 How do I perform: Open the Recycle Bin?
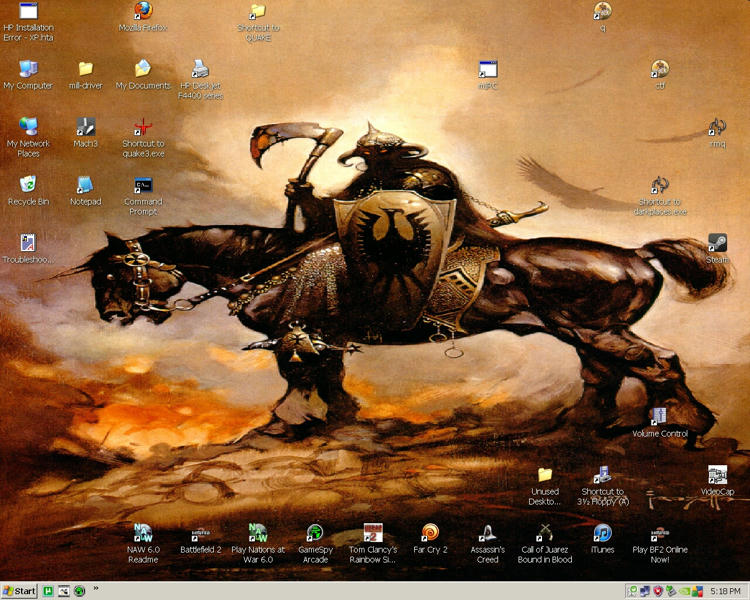[x=28, y=191]
